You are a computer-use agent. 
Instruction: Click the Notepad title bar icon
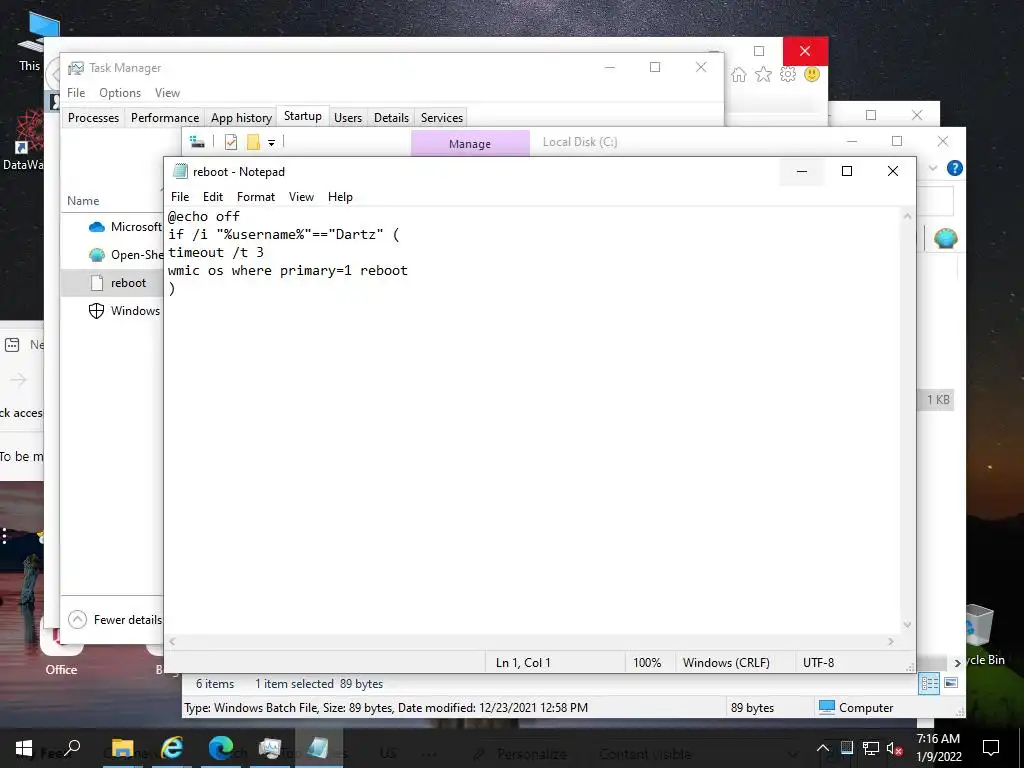[x=180, y=172]
